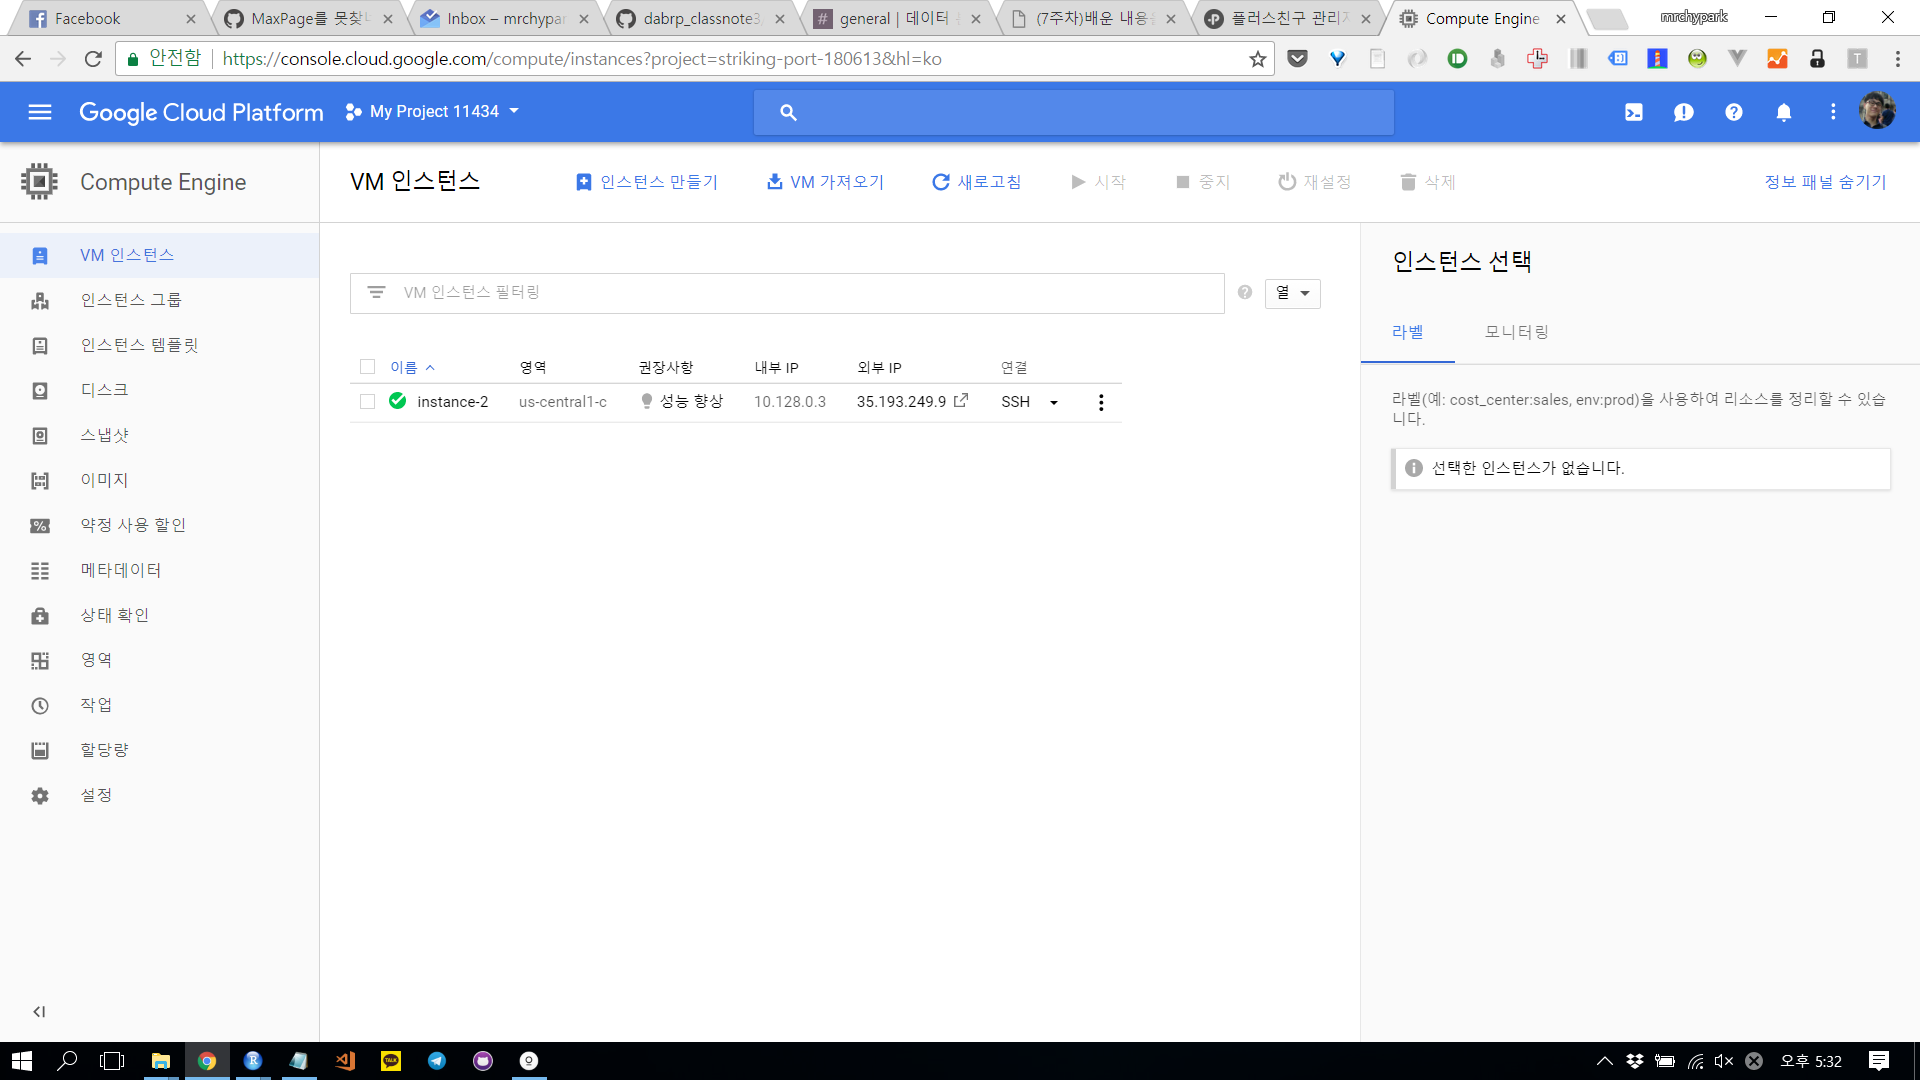
Task: Collapse the left sidebar arrow
Action: coord(39,1011)
